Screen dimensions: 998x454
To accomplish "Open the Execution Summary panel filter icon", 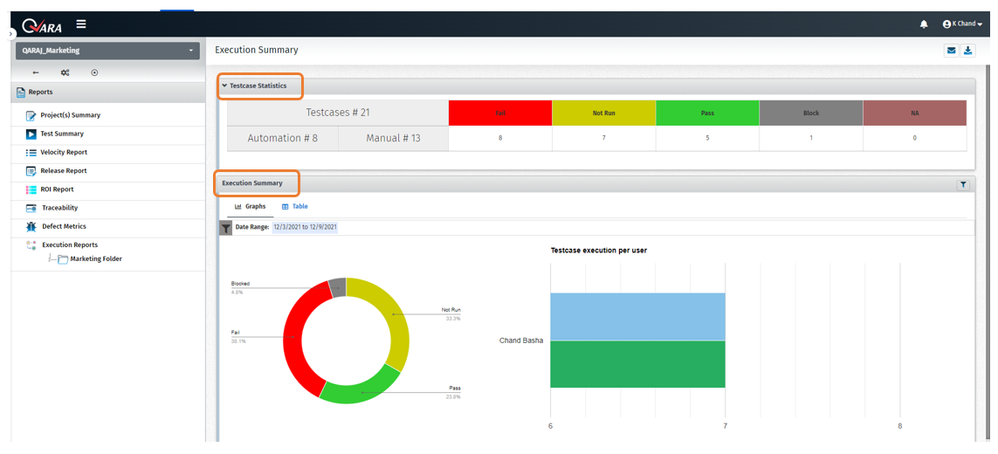I will click(x=963, y=185).
